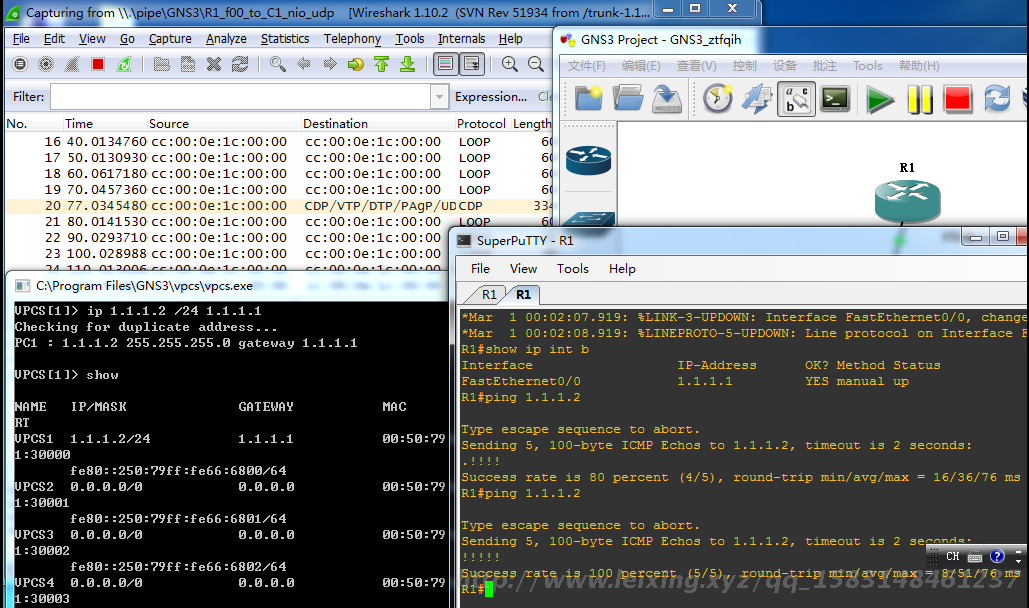1029x608 pixels.
Task: Open SuperPuTTY Tools menu
Action: [572, 269]
